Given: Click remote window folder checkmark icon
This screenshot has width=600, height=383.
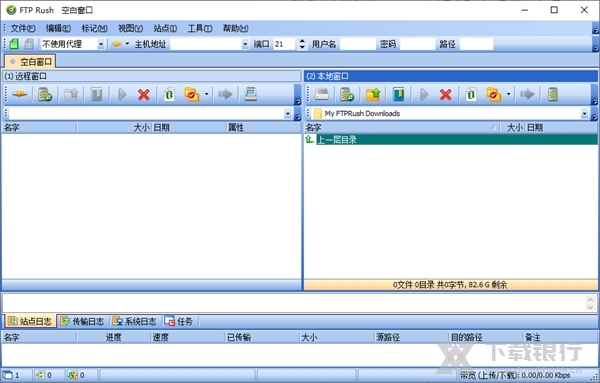Looking at the screenshot, I should coord(192,94).
